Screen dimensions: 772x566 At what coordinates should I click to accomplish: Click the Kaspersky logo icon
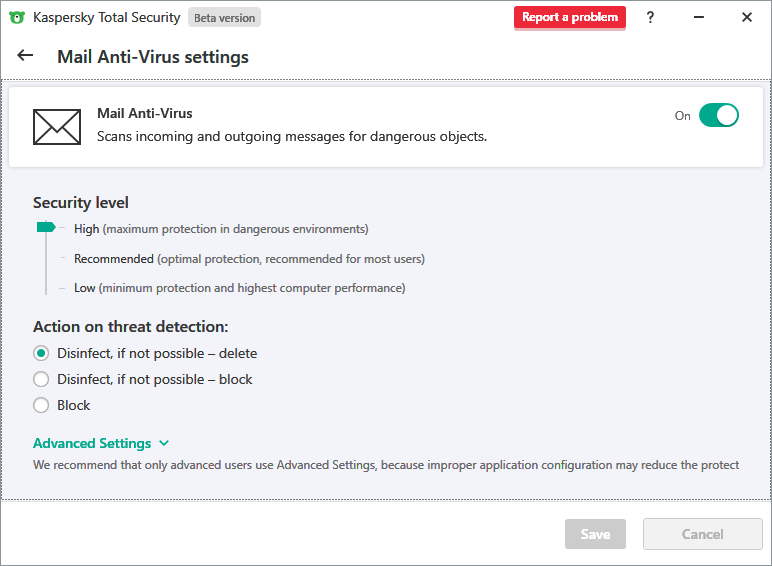click(17, 17)
